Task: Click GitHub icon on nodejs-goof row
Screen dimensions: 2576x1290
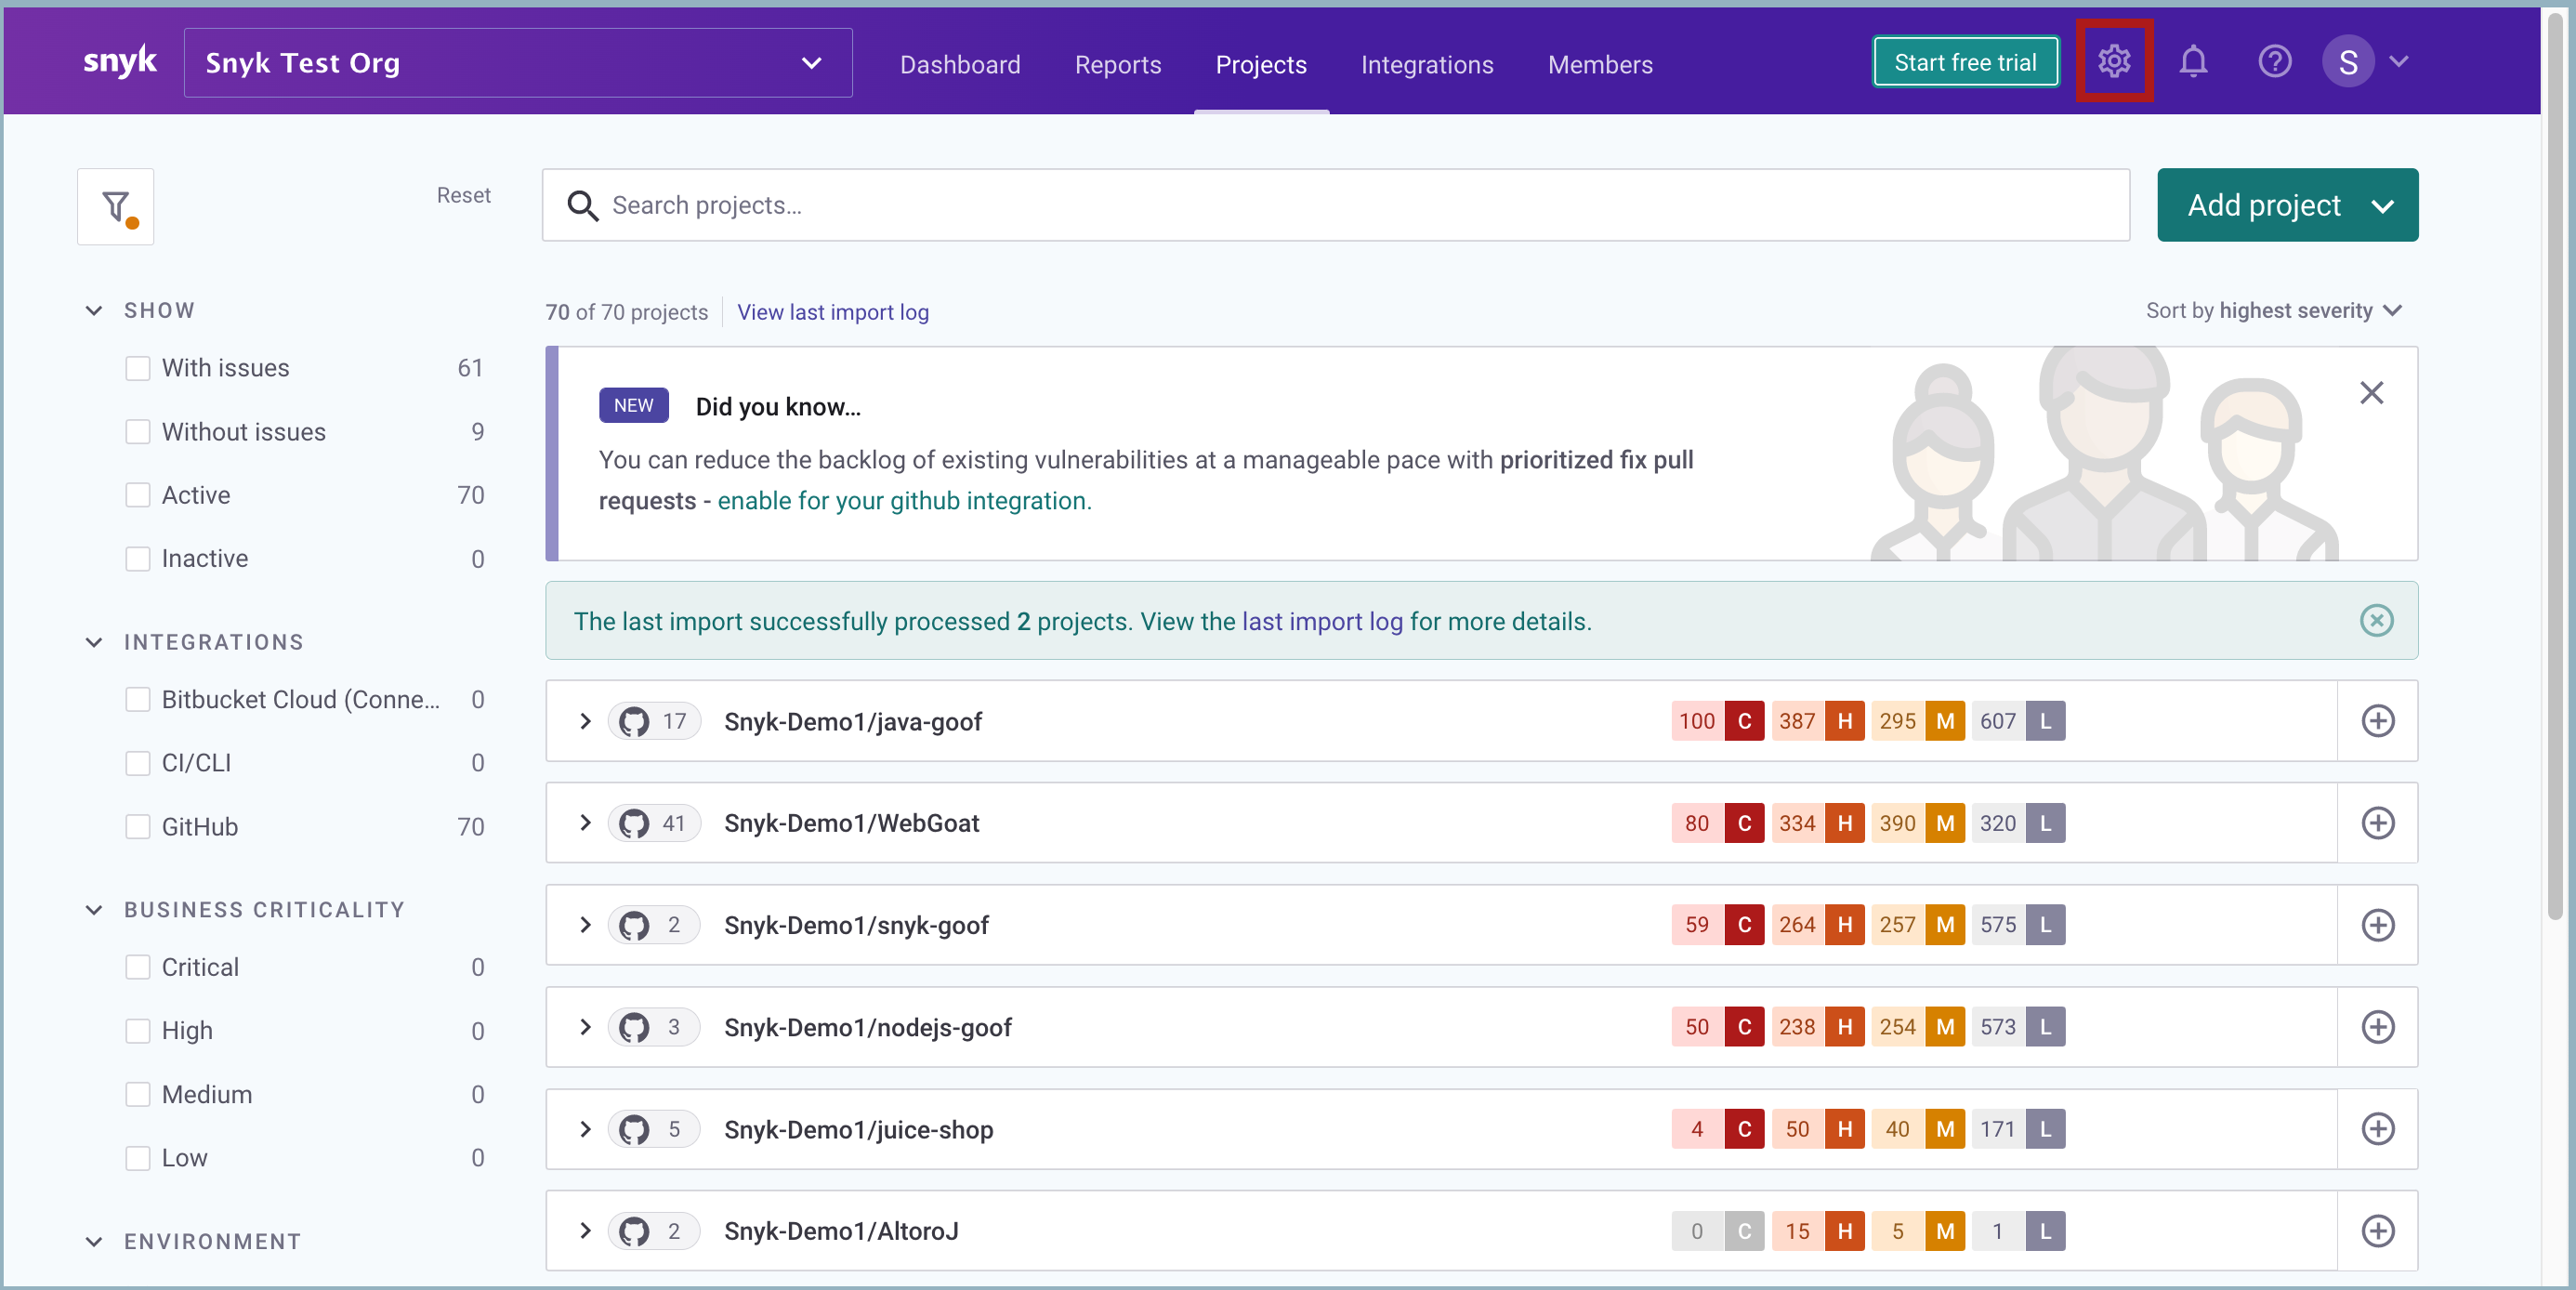Action: pyautogui.click(x=634, y=1027)
